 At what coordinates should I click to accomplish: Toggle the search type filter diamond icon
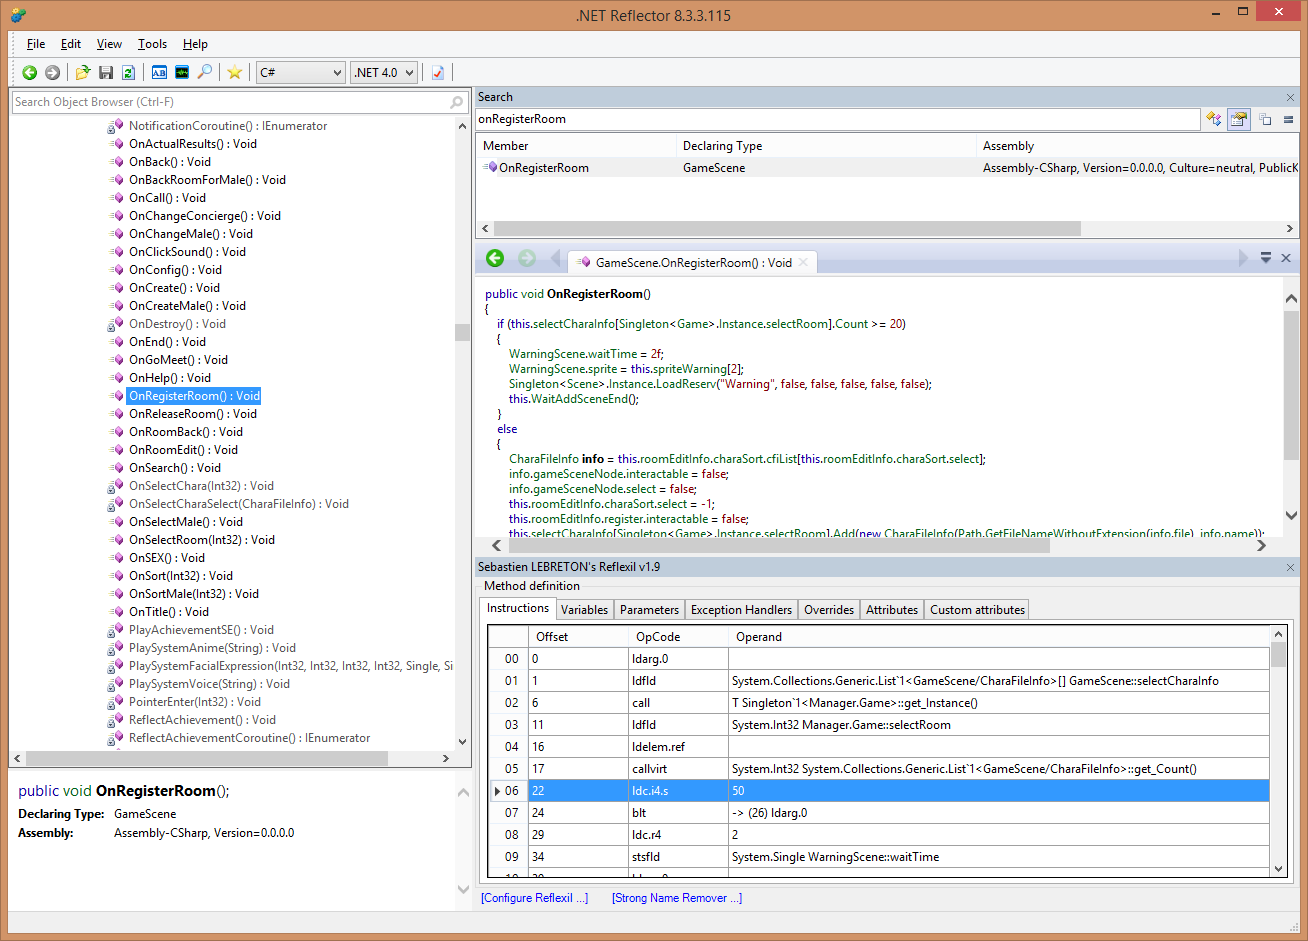[x=1213, y=119]
